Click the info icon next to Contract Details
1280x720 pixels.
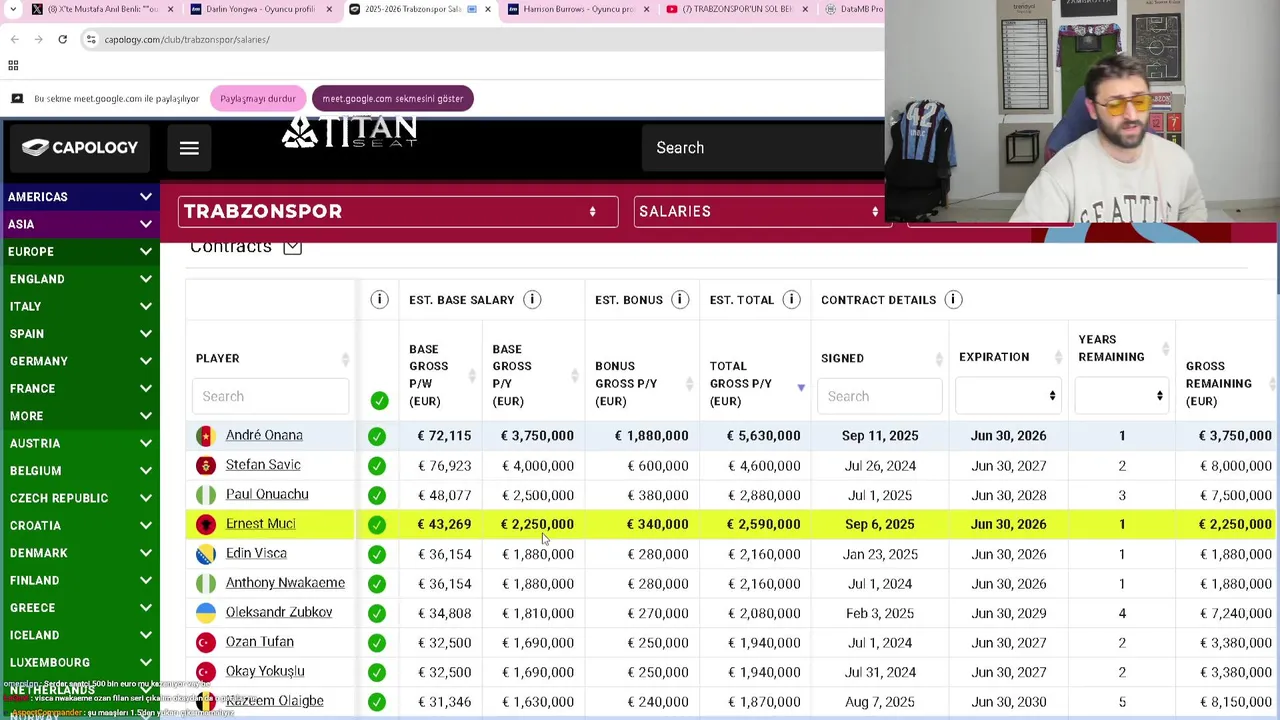[953, 299]
